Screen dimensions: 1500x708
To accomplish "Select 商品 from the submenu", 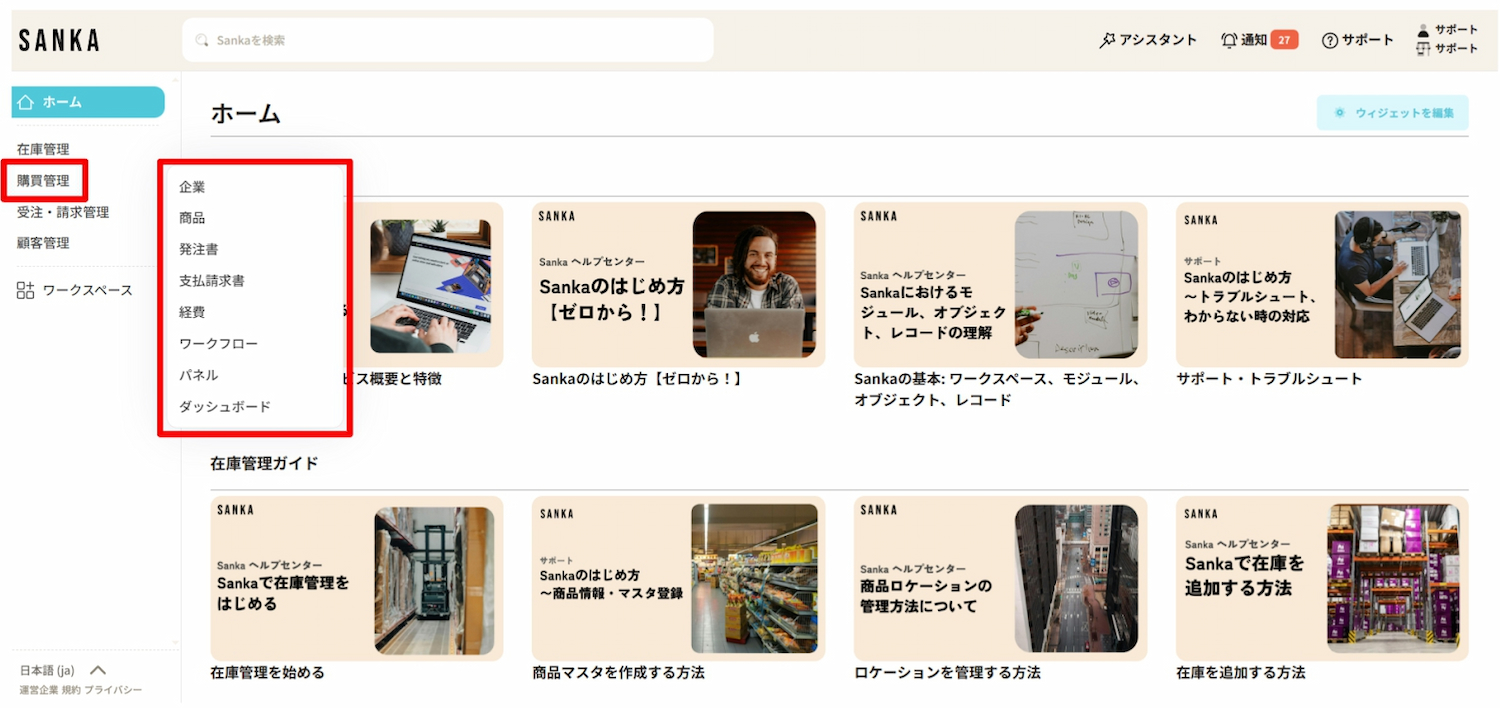I will click(x=192, y=217).
